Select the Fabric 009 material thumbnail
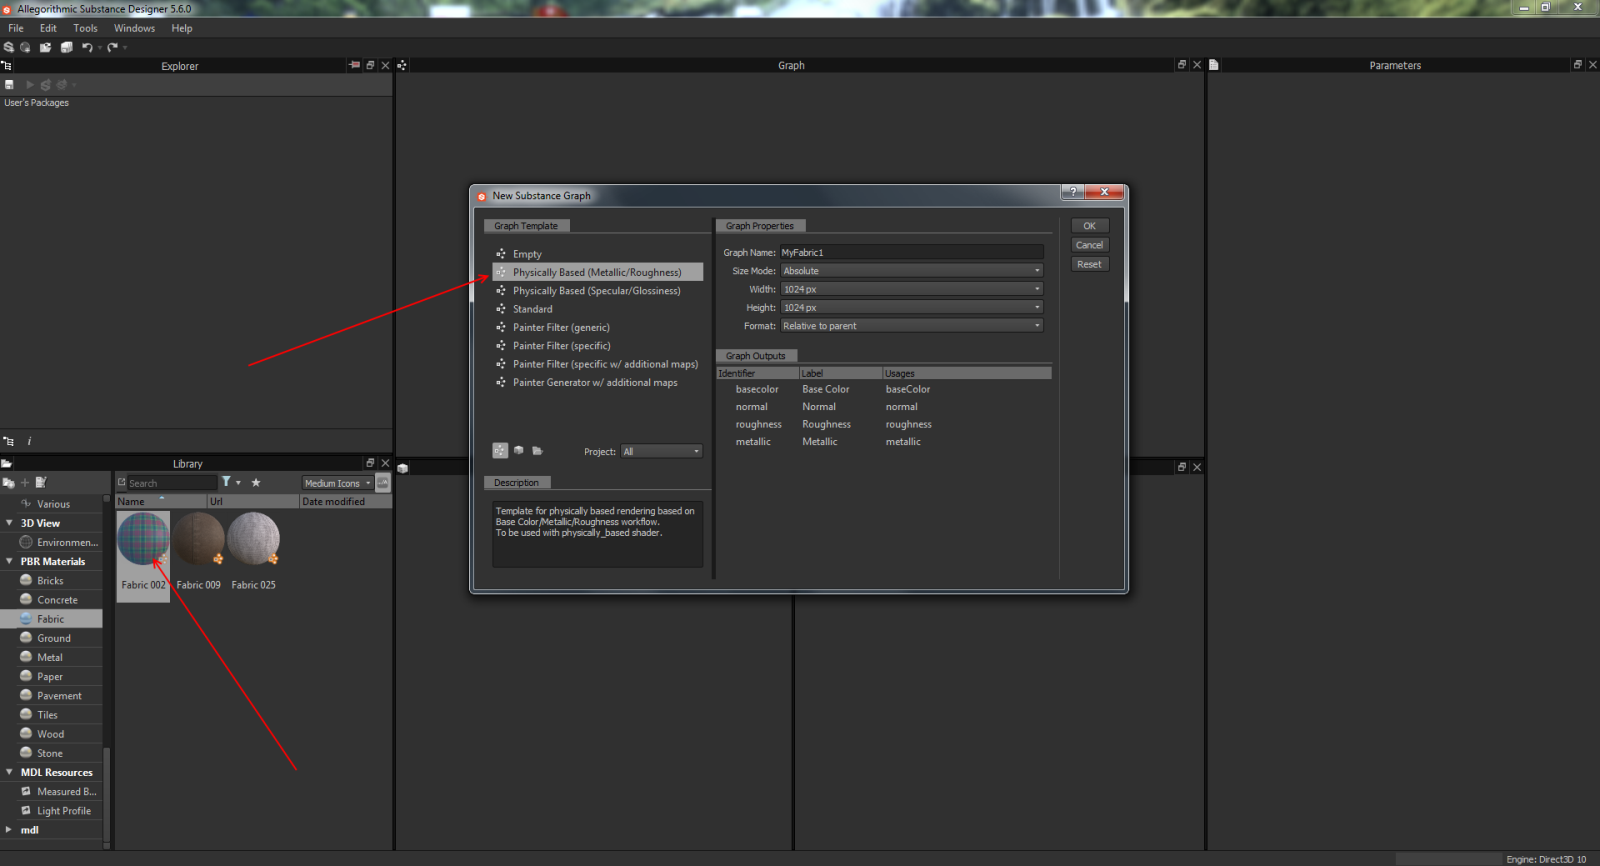 (x=199, y=539)
